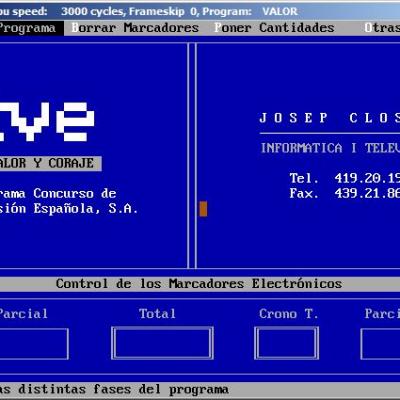Screen dimensions: 400x400
Task: Click the box under right Parcial label
Action: click(380, 344)
